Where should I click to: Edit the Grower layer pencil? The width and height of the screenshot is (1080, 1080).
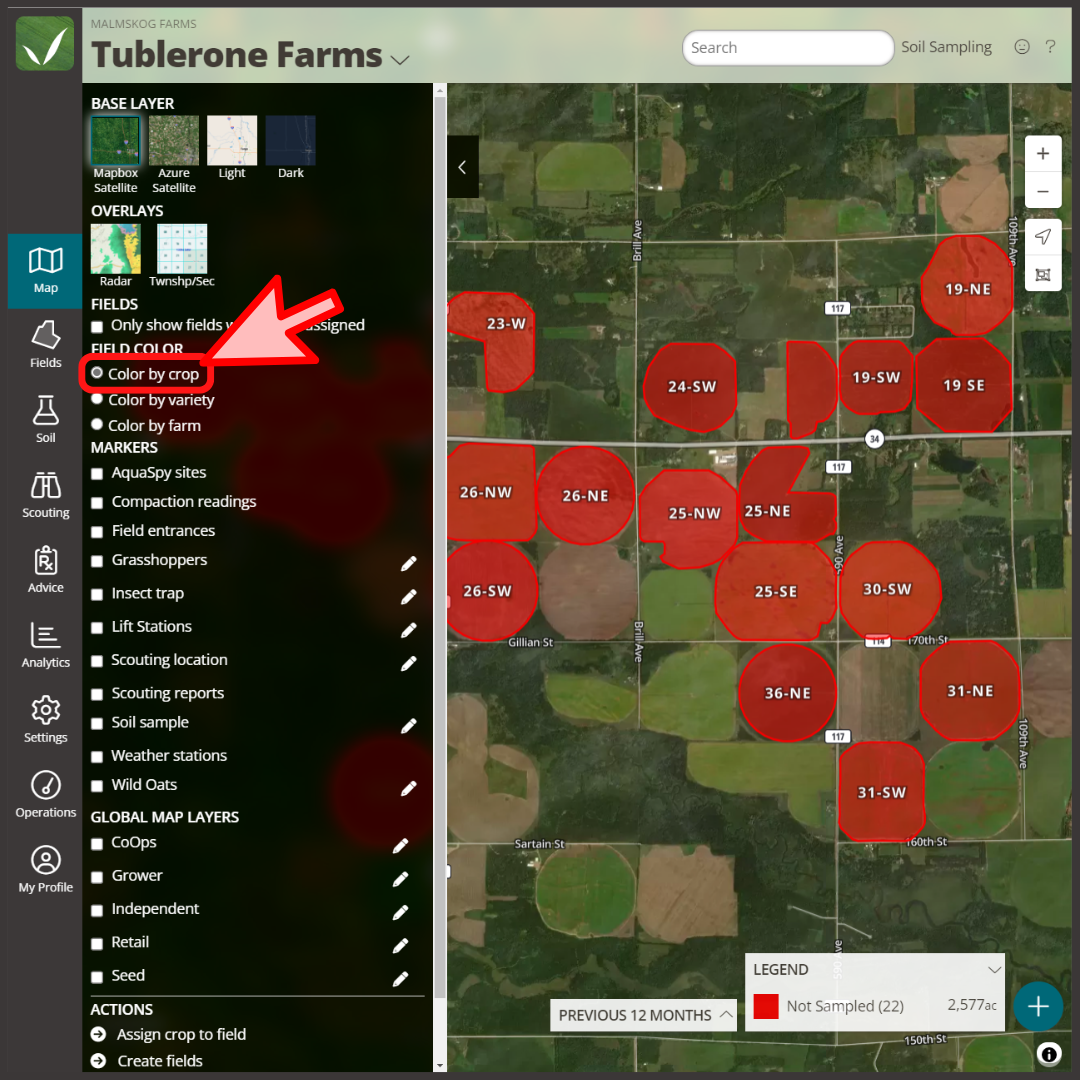click(400, 880)
